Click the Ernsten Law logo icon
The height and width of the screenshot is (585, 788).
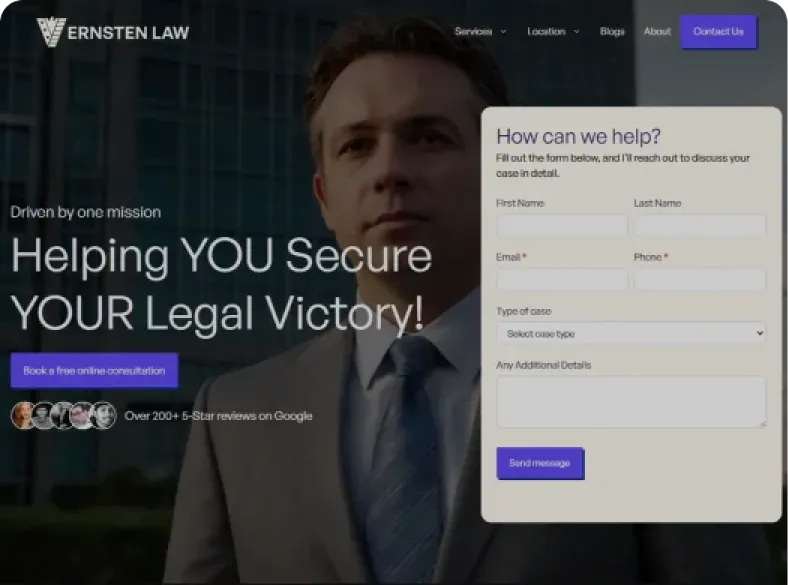click(x=51, y=32)
